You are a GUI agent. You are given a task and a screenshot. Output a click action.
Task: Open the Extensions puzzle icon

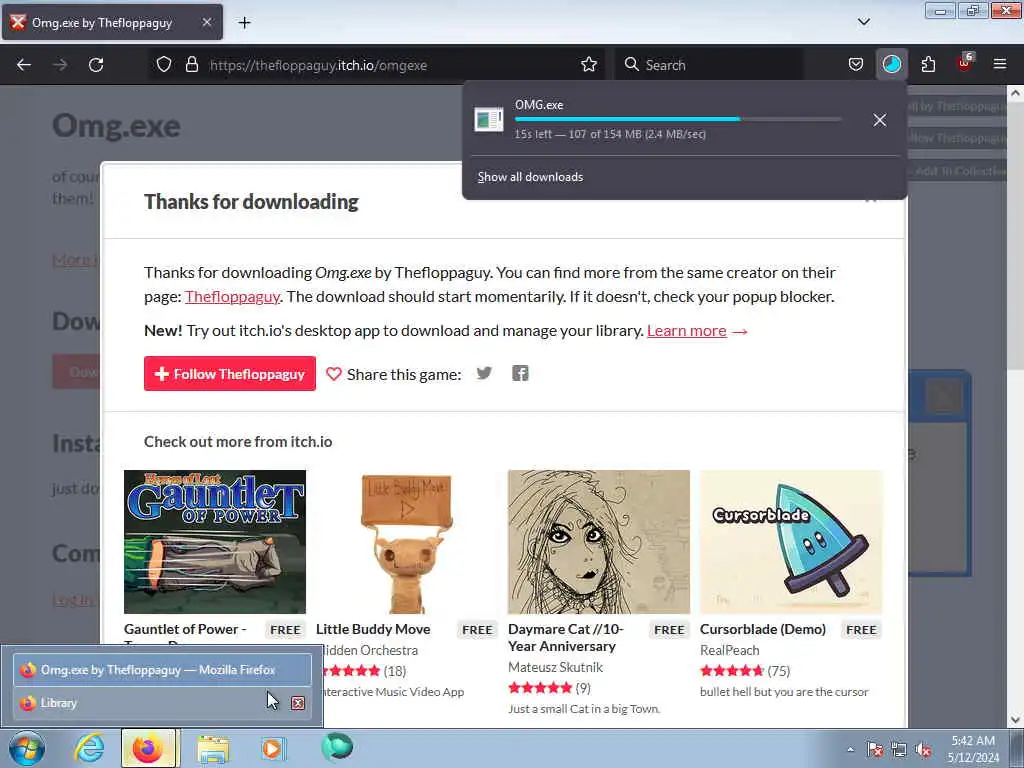tap(928, 65)
